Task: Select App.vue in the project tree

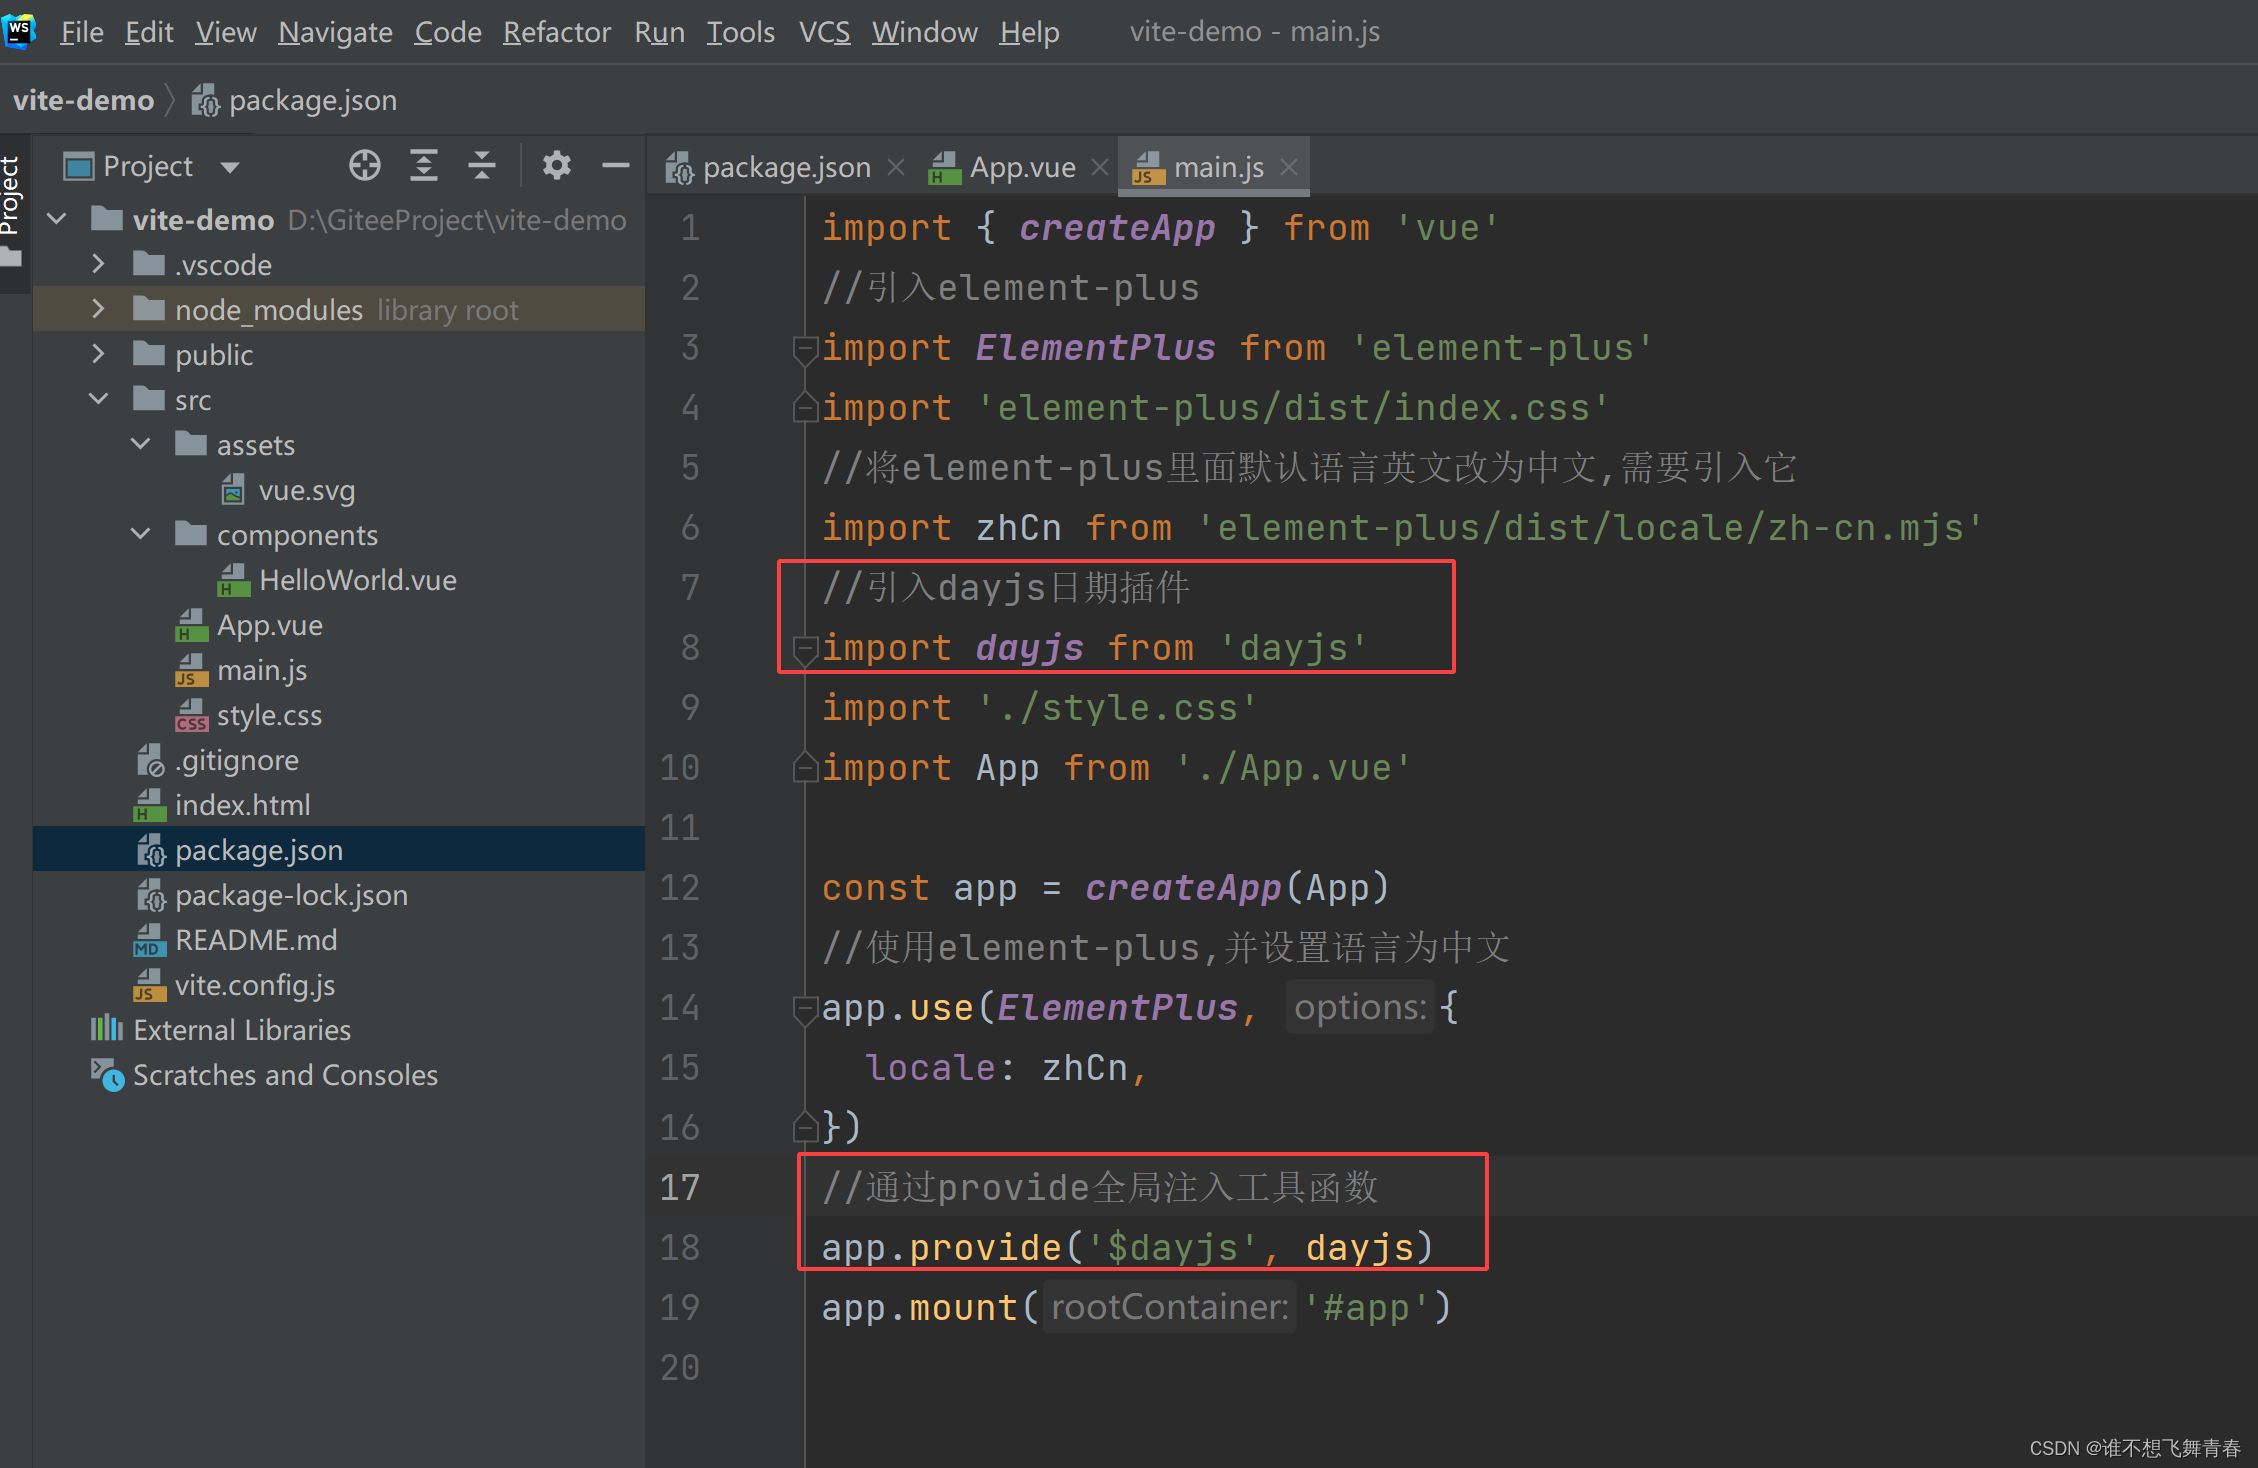Action: click(x=270, y=625)
